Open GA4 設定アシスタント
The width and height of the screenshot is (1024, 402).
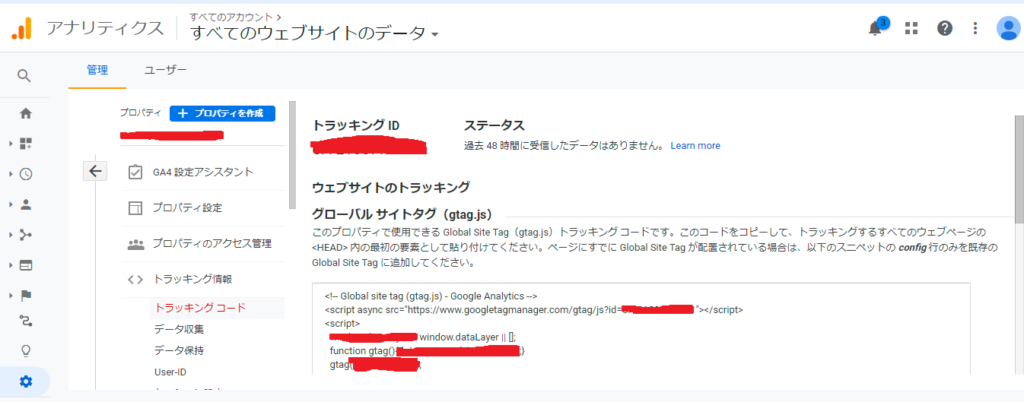(x=203, y=172)
